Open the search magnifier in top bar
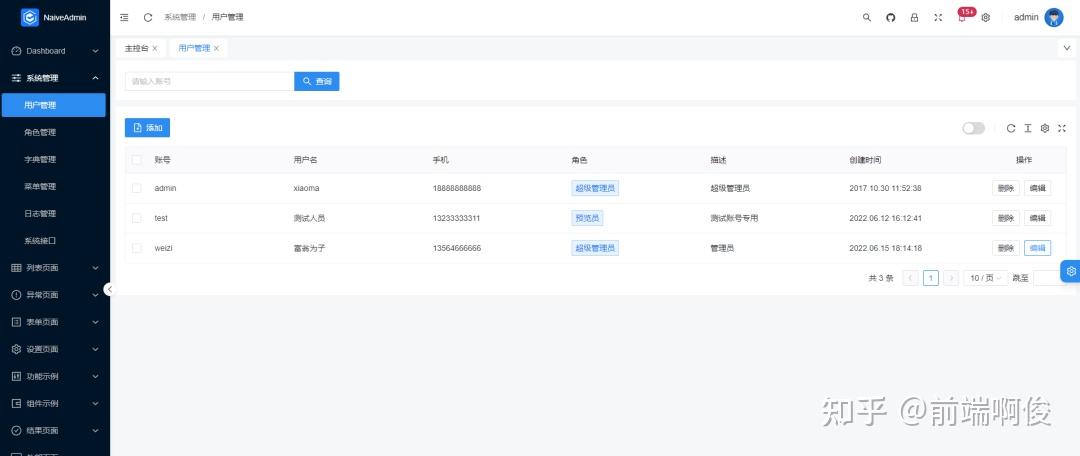 click(x=866, y=17)
